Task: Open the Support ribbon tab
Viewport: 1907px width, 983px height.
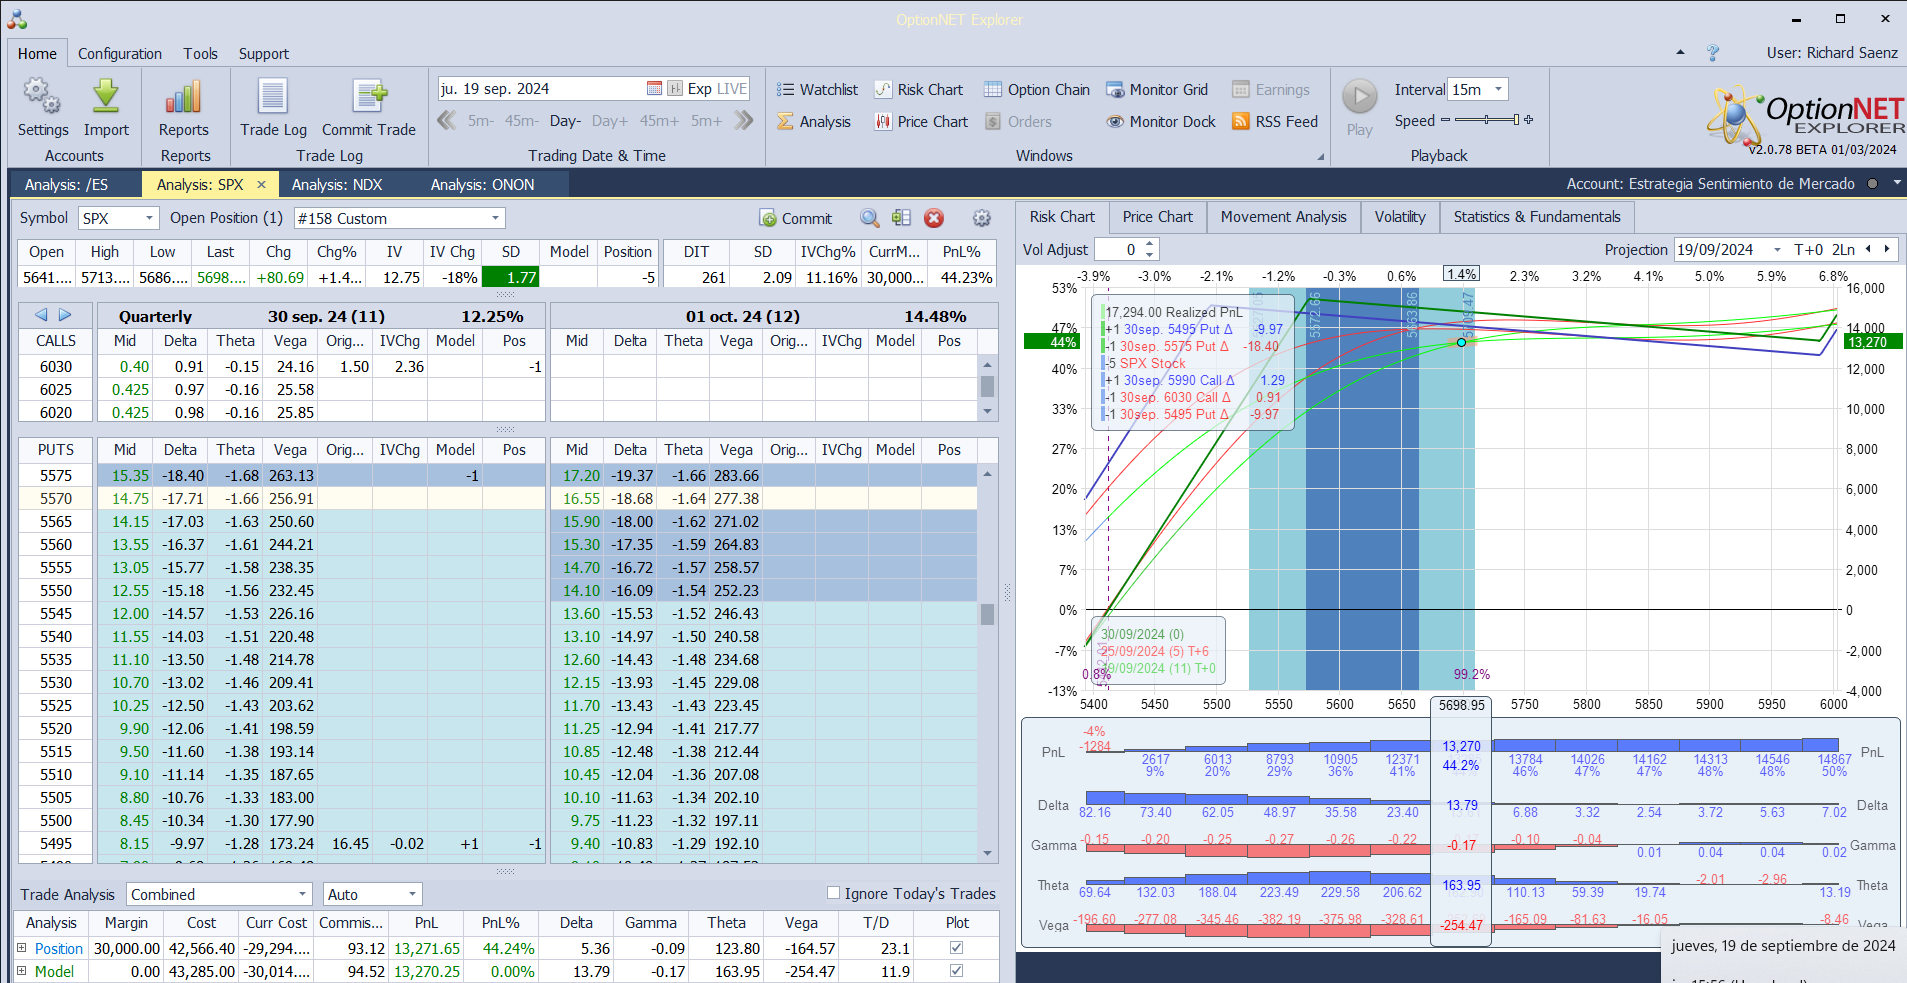Action: [x=264, y=54]
